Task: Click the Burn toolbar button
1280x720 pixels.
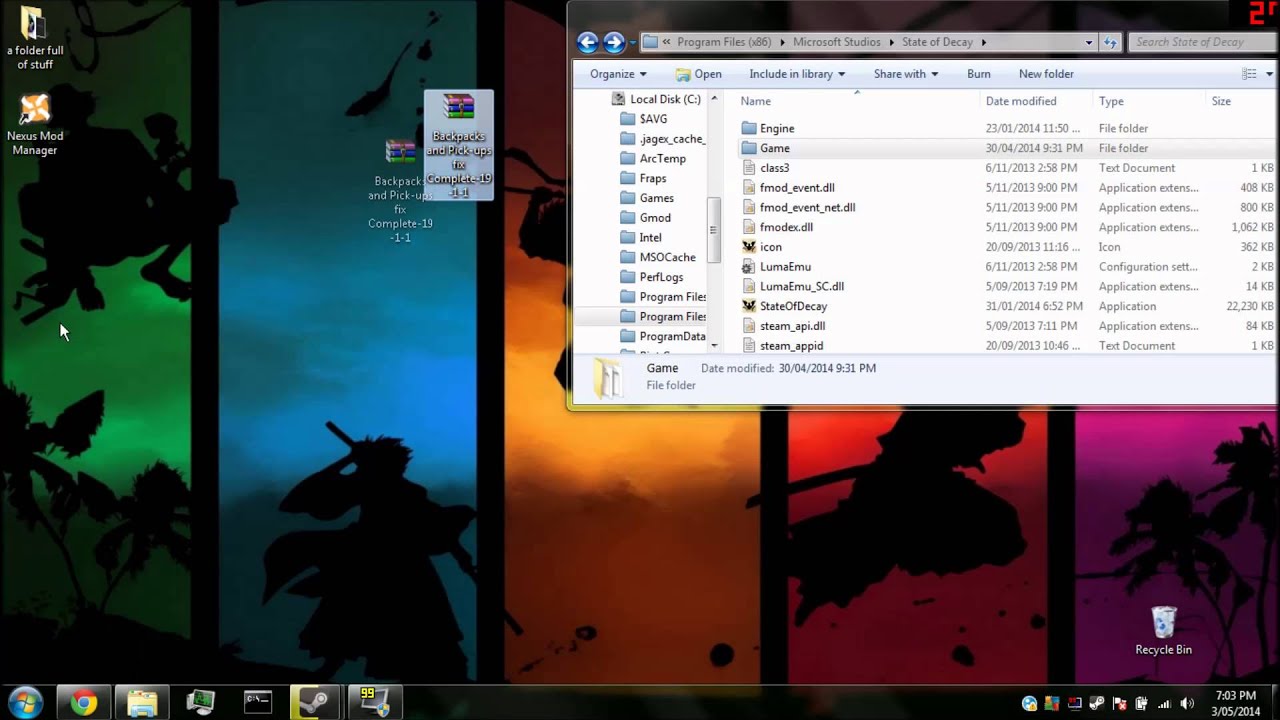Action: click(x=979, y=74)
